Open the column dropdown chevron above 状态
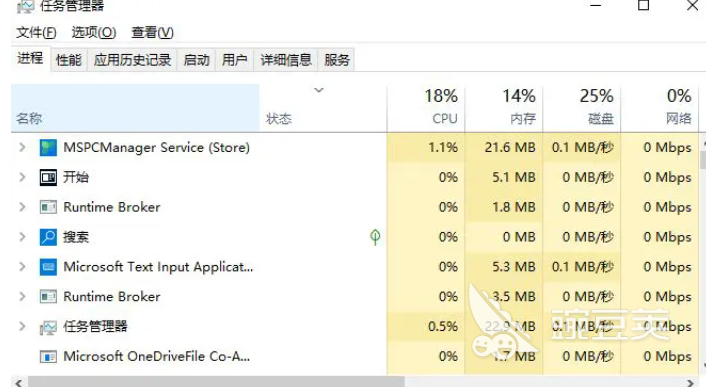Image resolution: width=706 pixels, height=387 pixels. (319, 90)
